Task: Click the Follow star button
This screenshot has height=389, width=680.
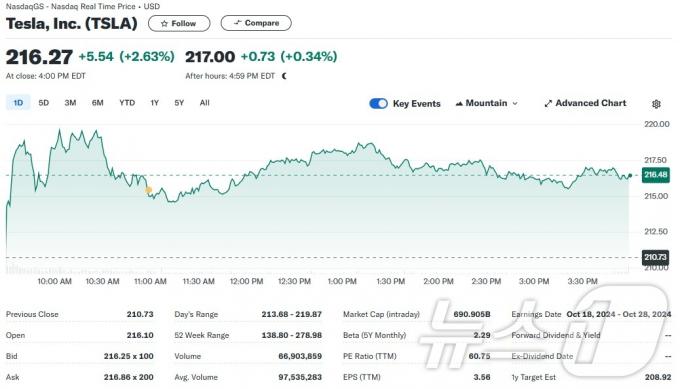Action: (x=179, y=23)
